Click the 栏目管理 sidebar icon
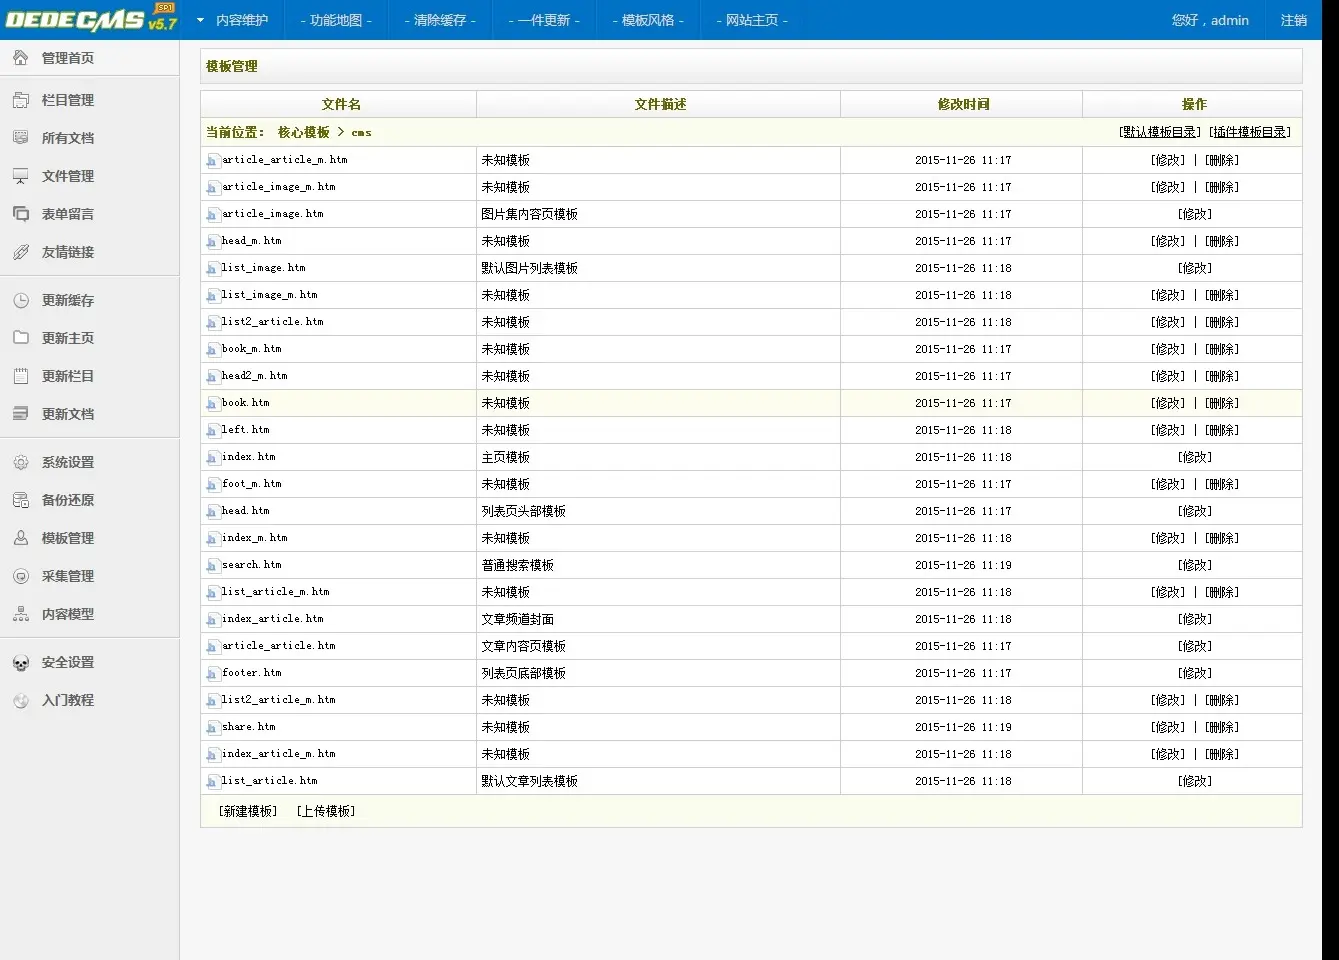The image size is (1339, 960). [21, 100]
